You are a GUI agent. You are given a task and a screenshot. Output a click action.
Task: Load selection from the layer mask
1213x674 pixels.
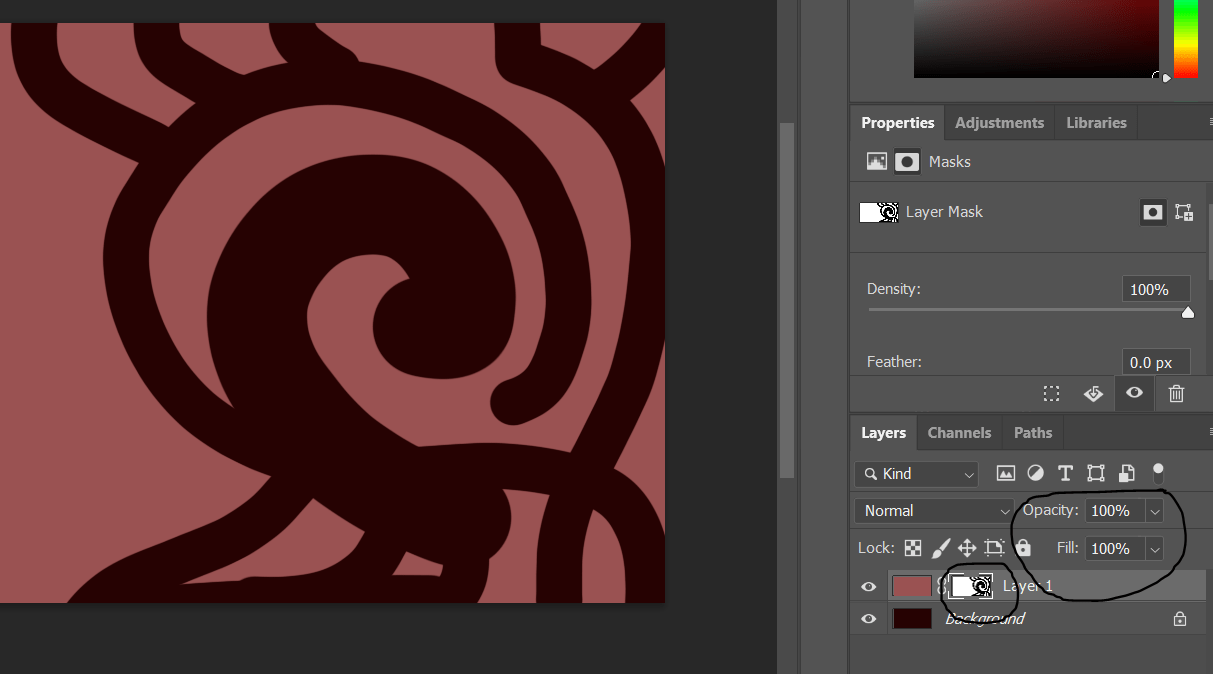tap(1051, 393)
